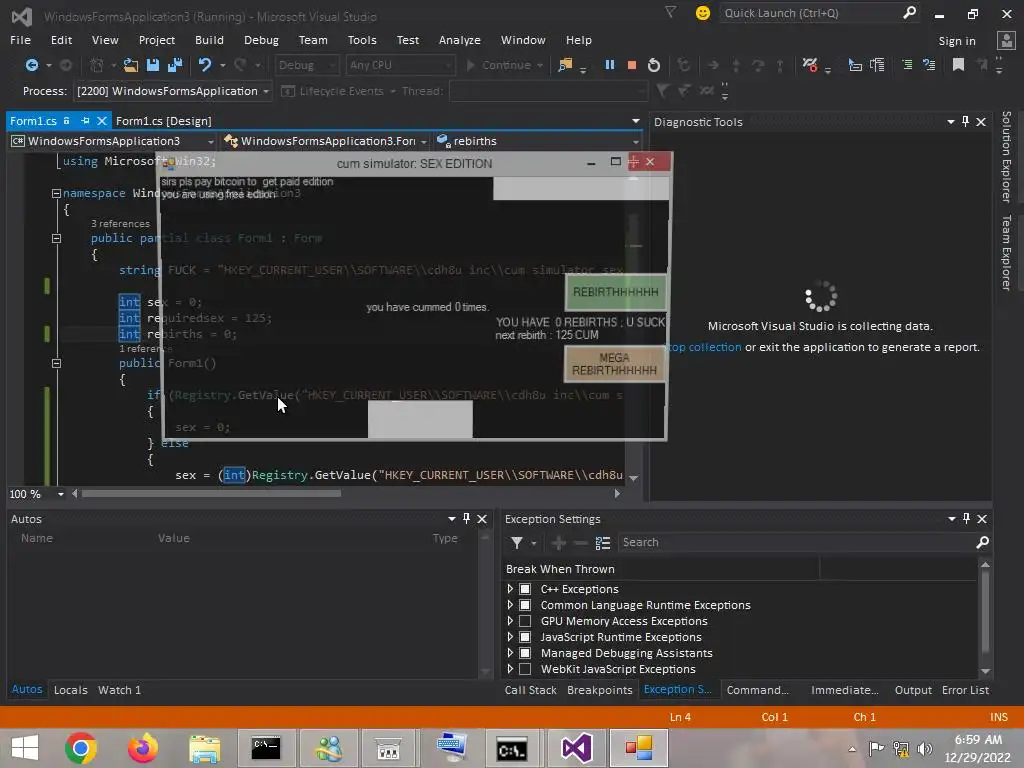Click the bookmark icon in toolbar
Viewport: 1024px width, 768px height.
(x=958, y=65)
